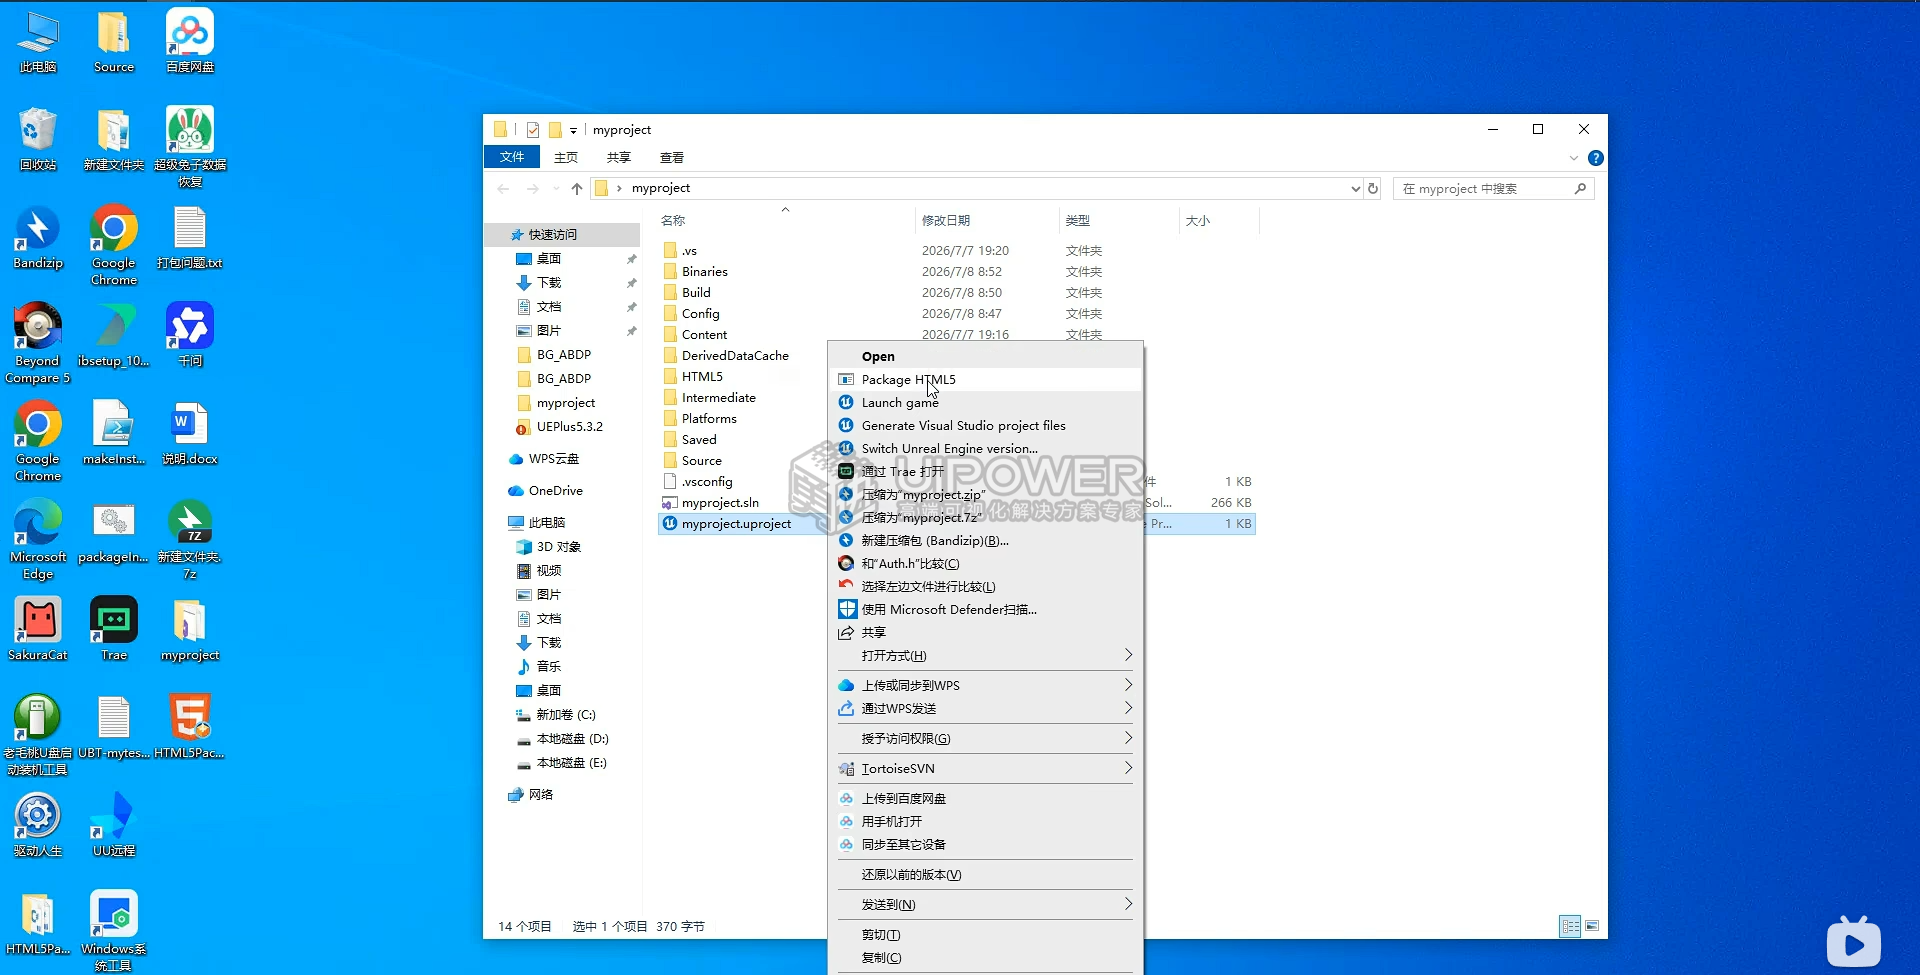Open the Trae desktop icon

pyautogui.click(x=114, y=629)
